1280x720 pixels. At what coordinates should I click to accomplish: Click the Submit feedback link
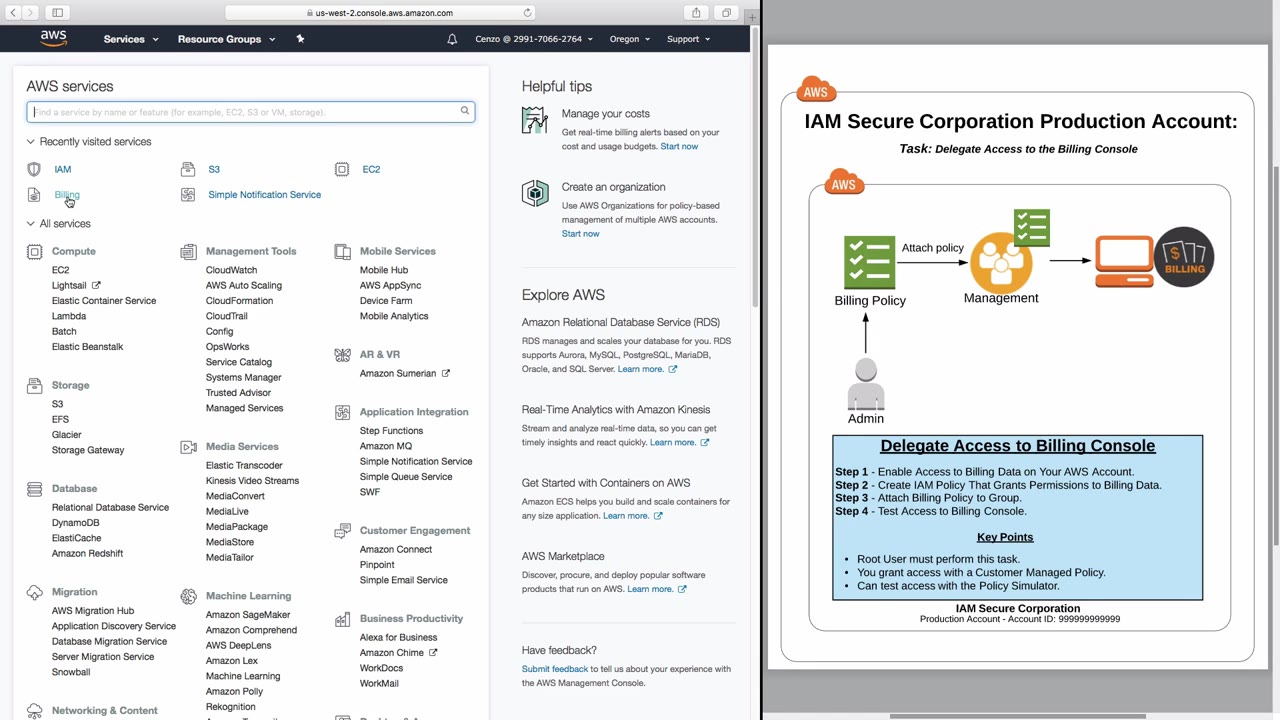(555, 669)
